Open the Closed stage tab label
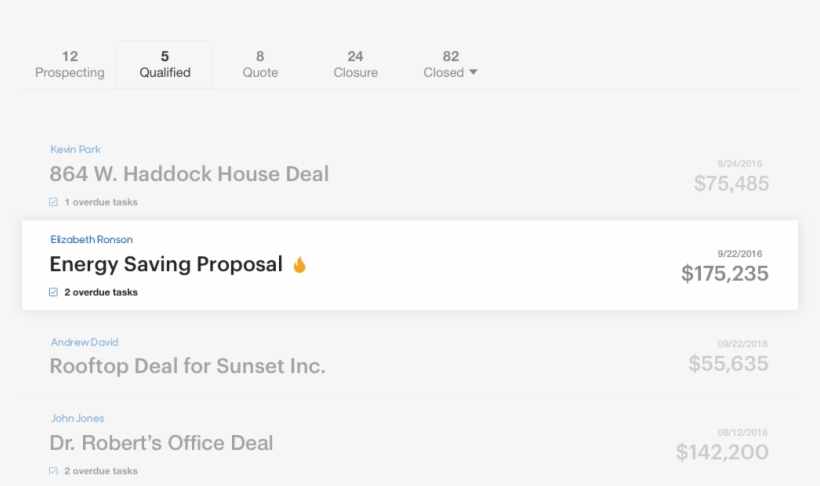Viewport: 820px width, 486px height. 443,72
